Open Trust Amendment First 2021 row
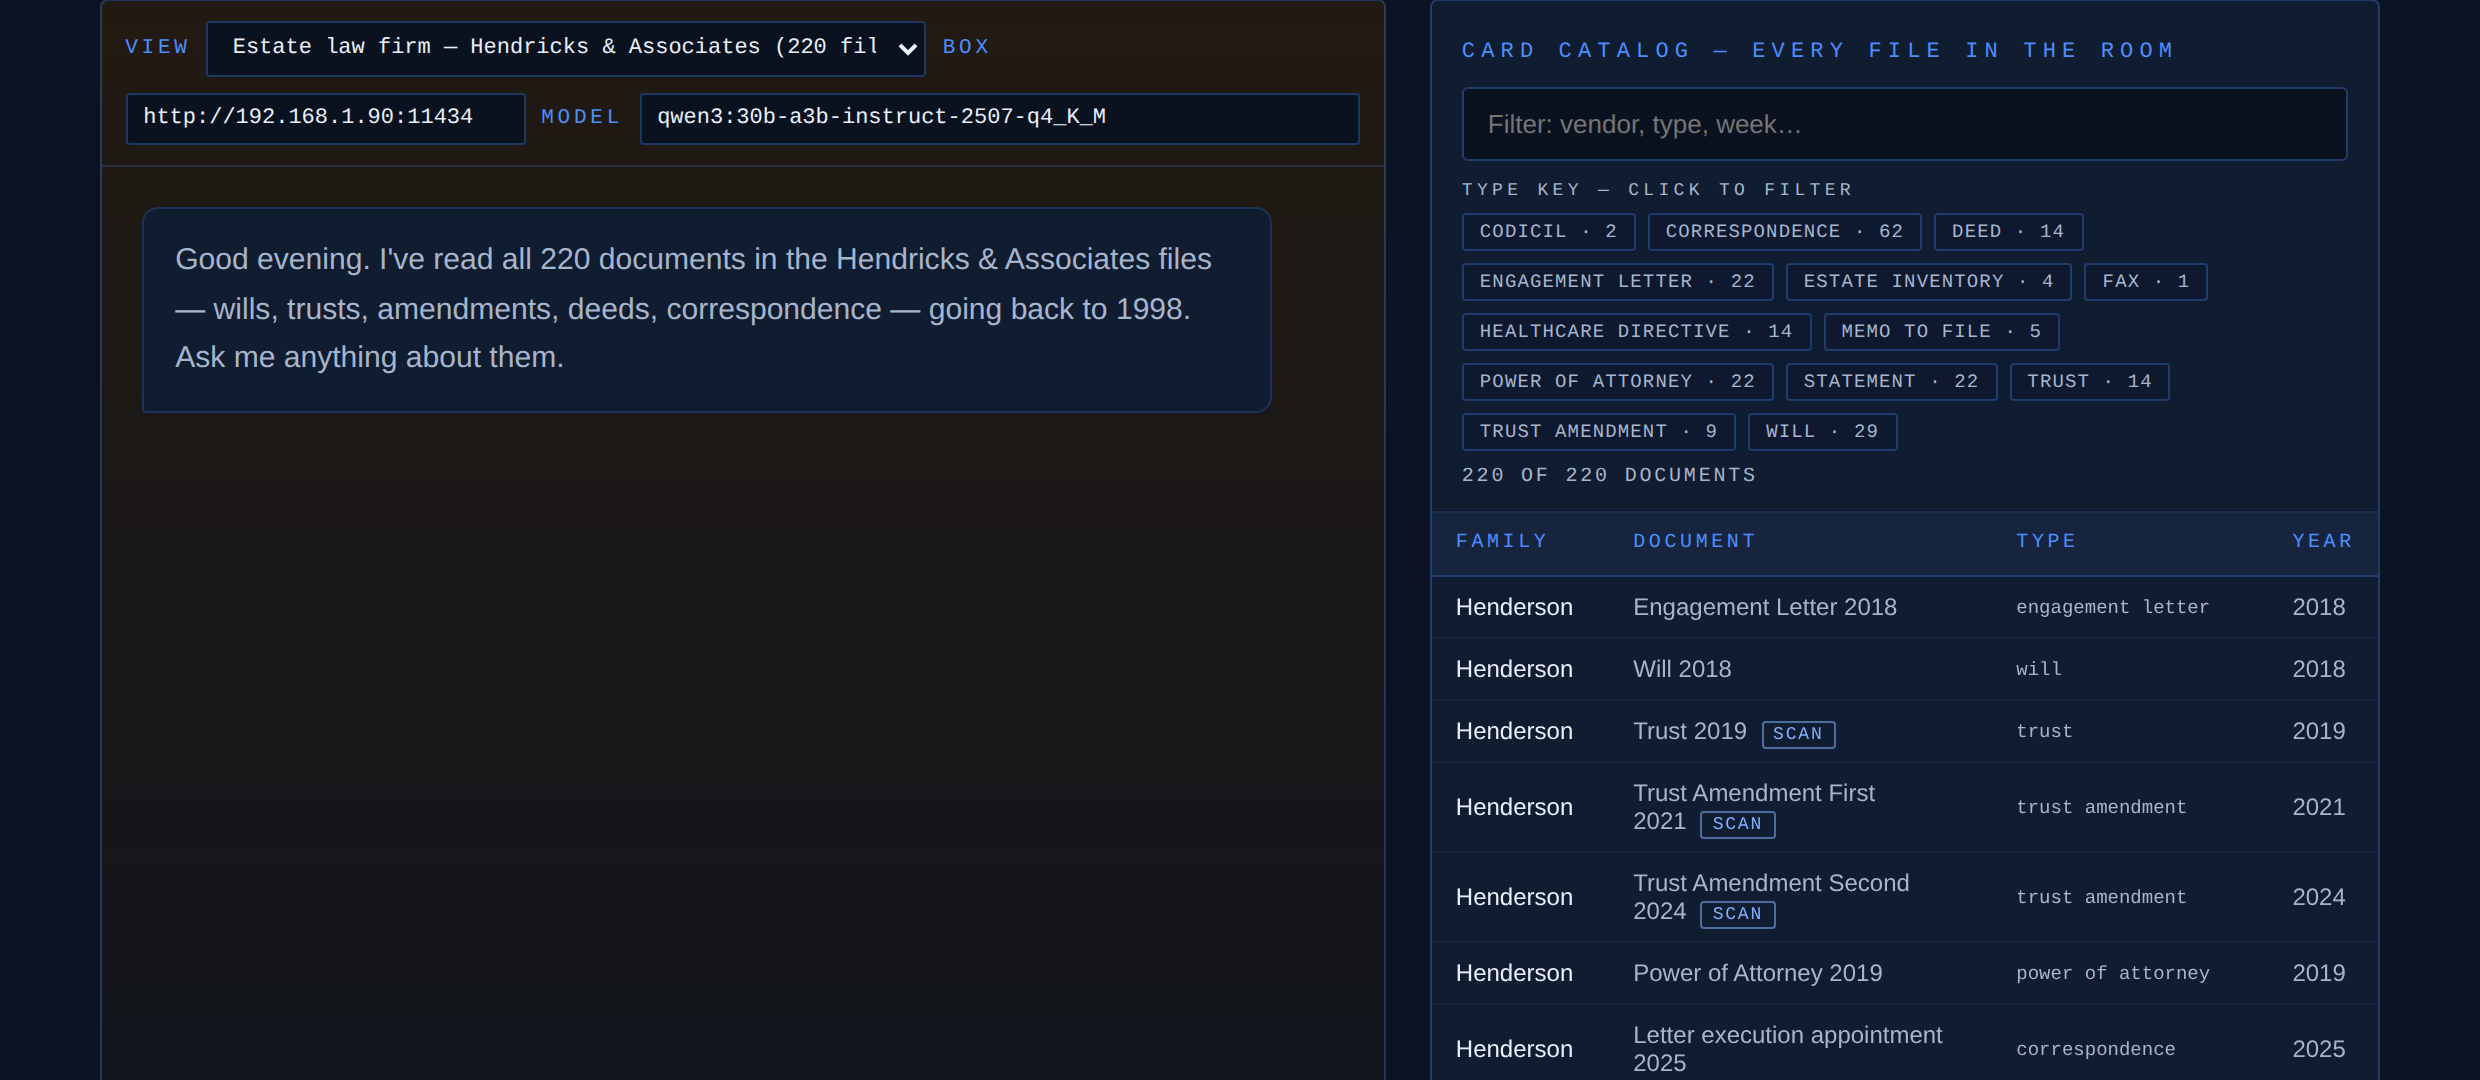 tap(1904, 807)
